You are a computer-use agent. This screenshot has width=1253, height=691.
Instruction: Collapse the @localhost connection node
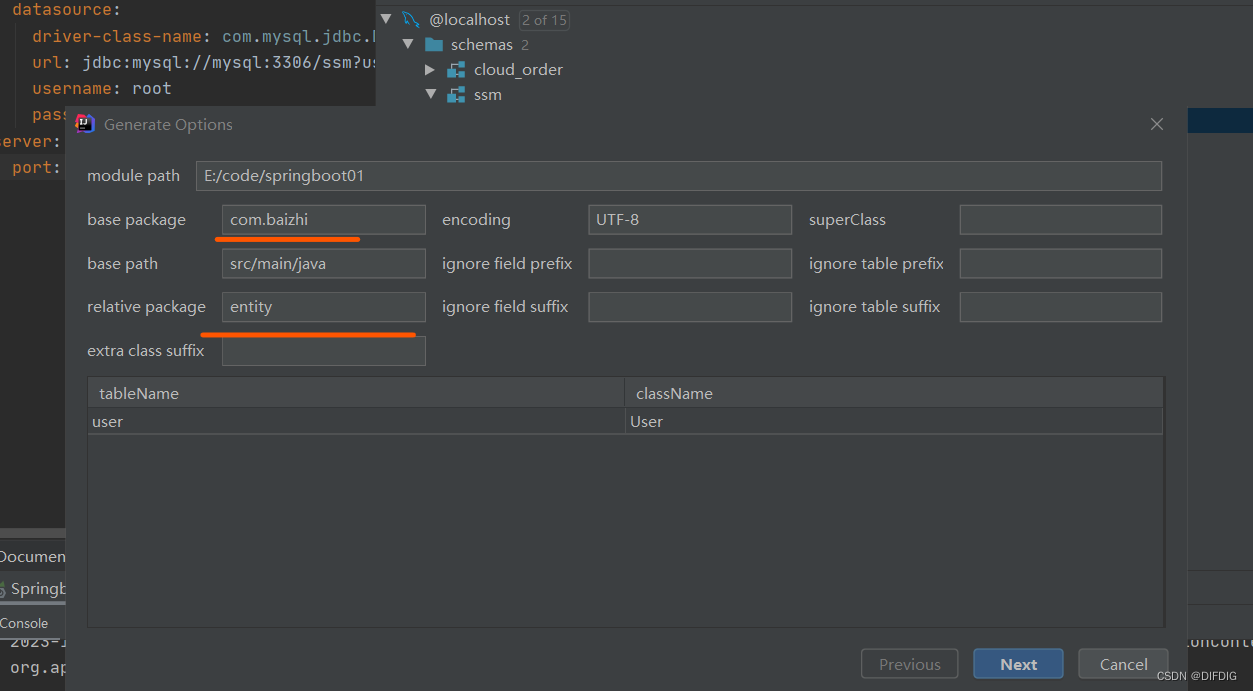386,19
